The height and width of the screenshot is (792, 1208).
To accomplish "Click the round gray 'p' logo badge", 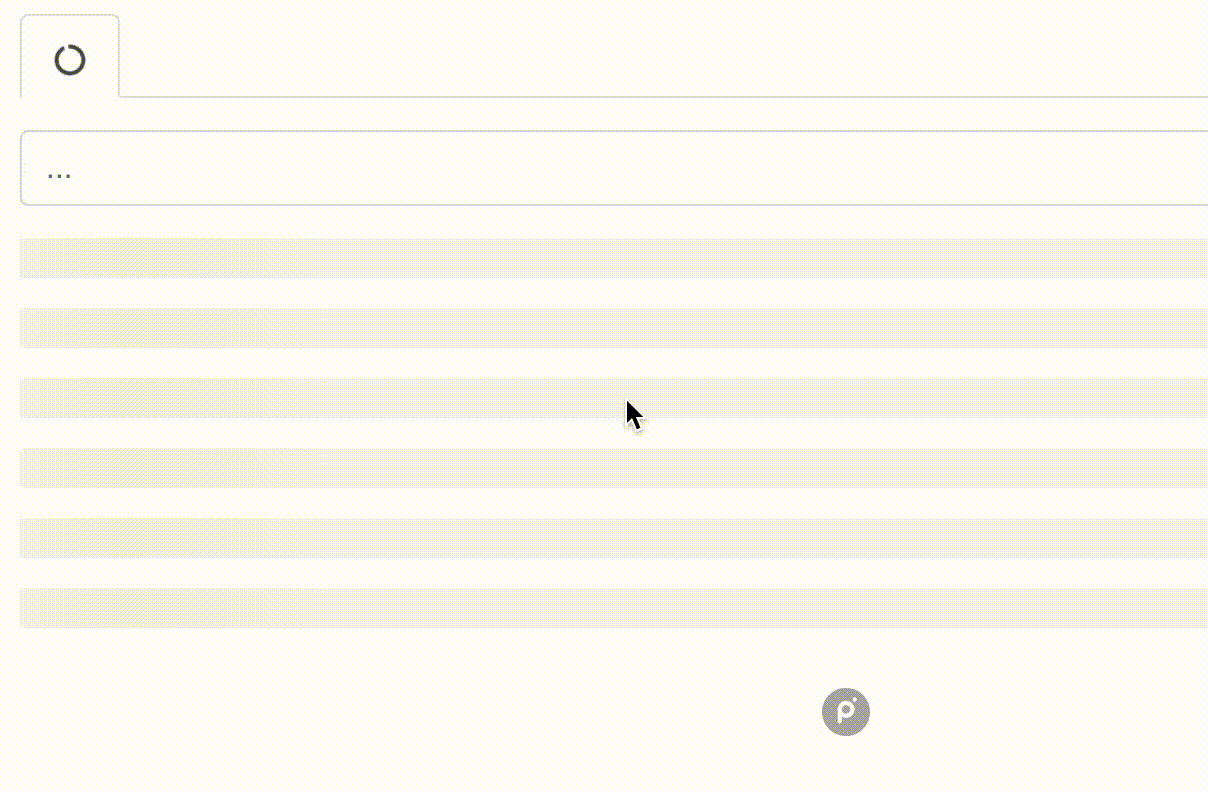I will (x=846, y=712).
